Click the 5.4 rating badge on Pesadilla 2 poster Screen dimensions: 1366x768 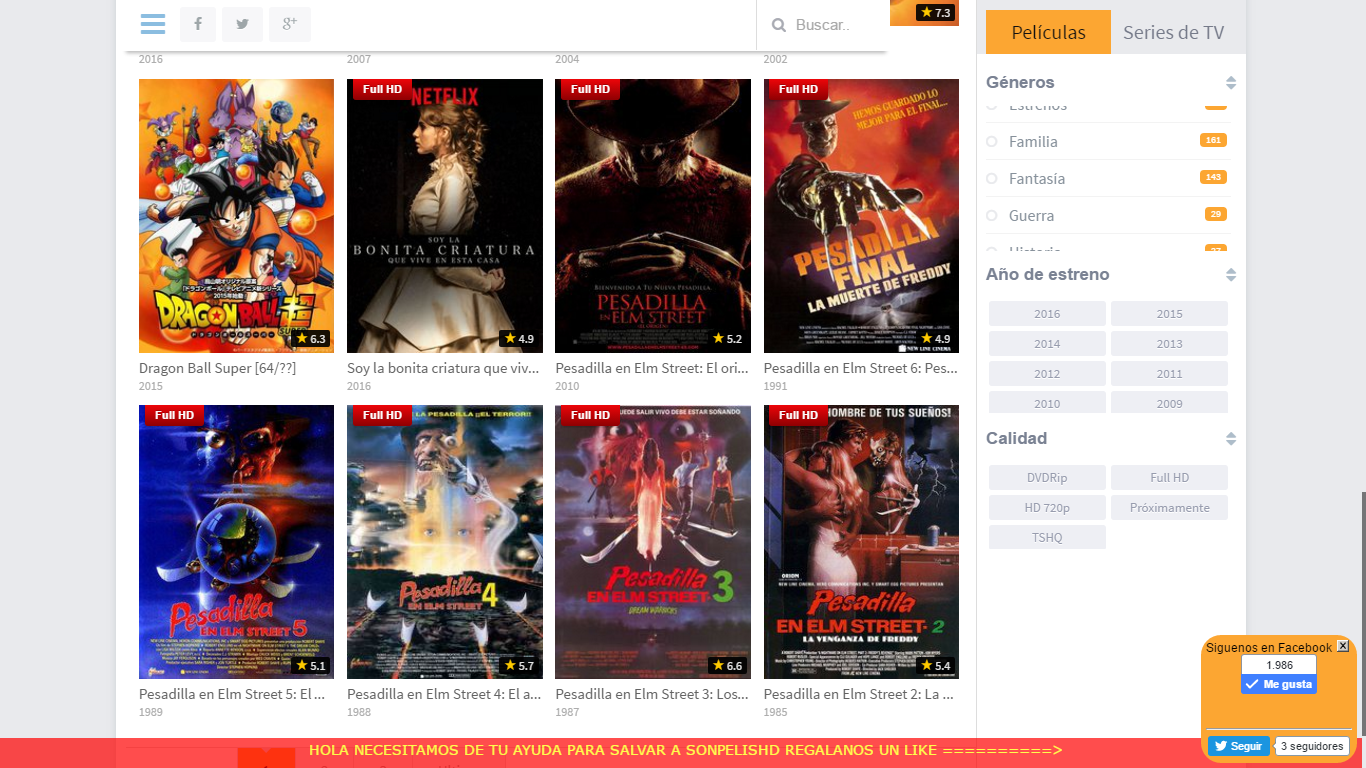click(x=935, y=665)
